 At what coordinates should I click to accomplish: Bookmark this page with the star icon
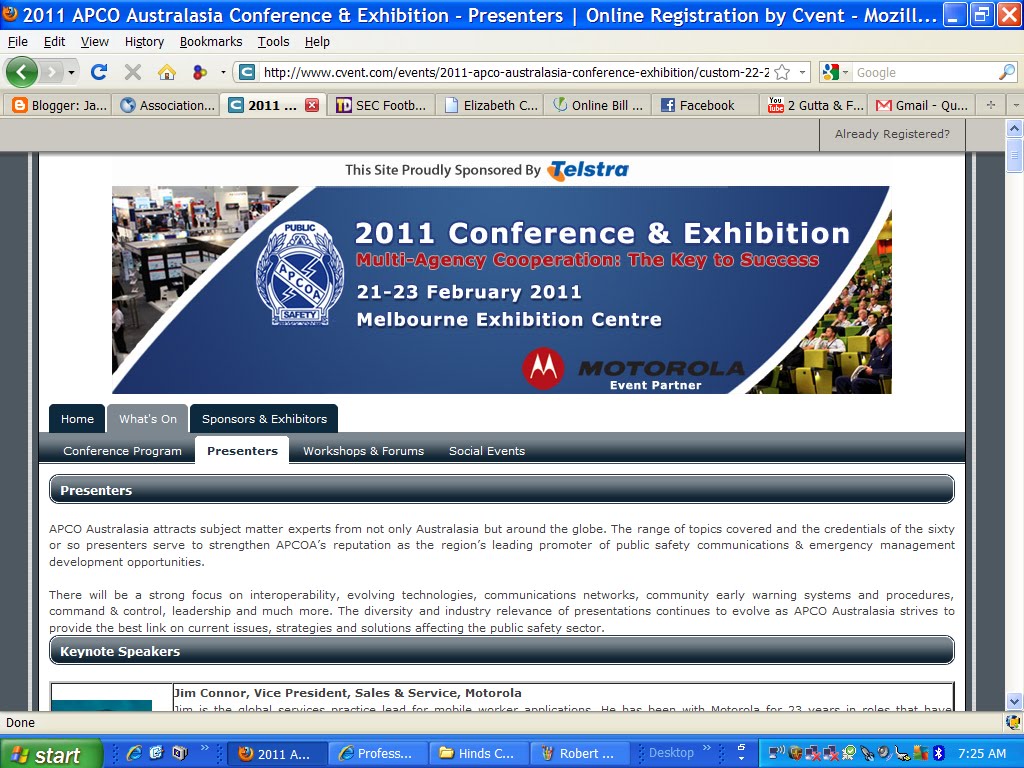pos(782,72)
